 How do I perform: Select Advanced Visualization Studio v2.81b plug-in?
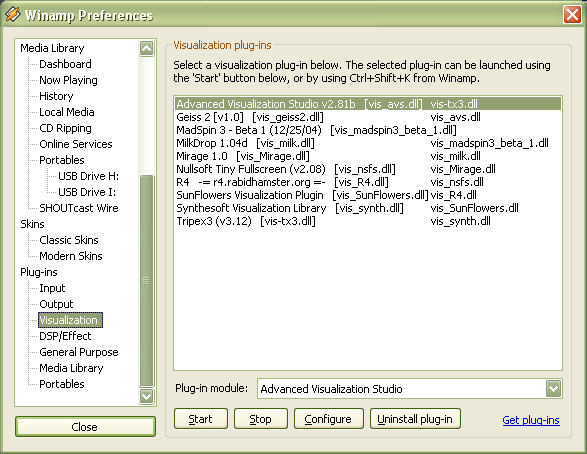[x=368, y=104]
